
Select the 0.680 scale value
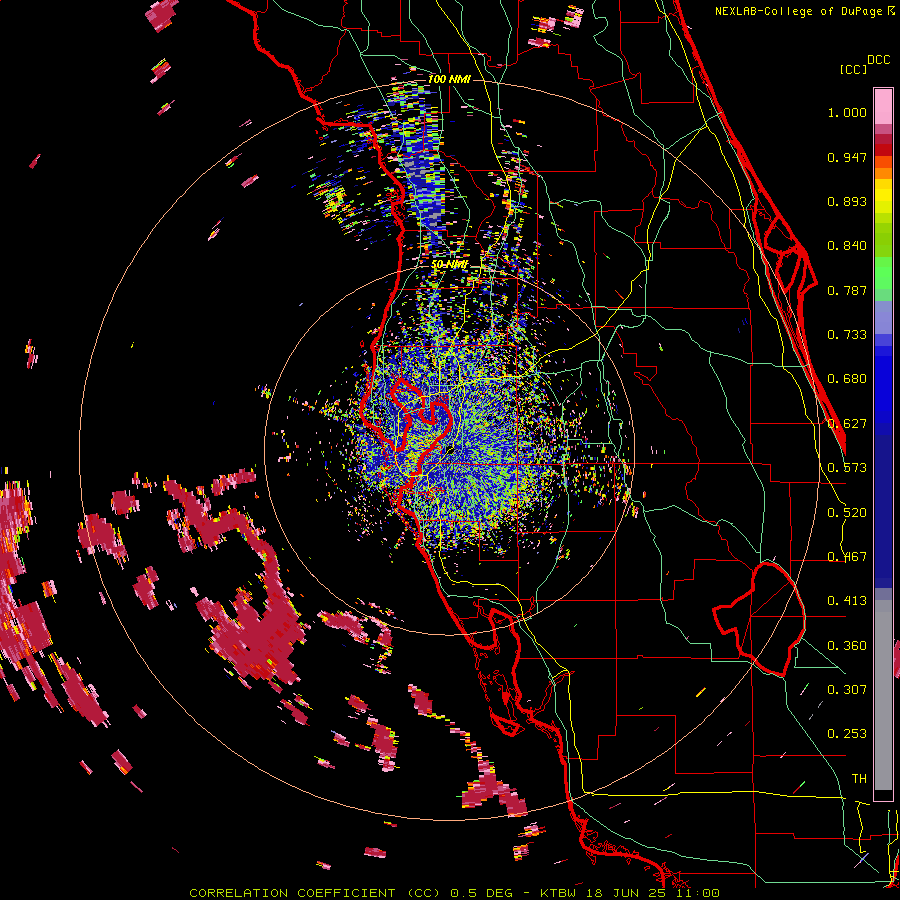[847, 379]
